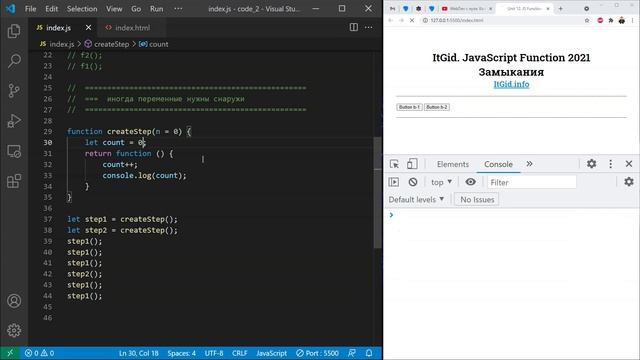Screen dimensions: 640x360
Task: Open the Run and Debug view
Action: click(x=14, y=121)
